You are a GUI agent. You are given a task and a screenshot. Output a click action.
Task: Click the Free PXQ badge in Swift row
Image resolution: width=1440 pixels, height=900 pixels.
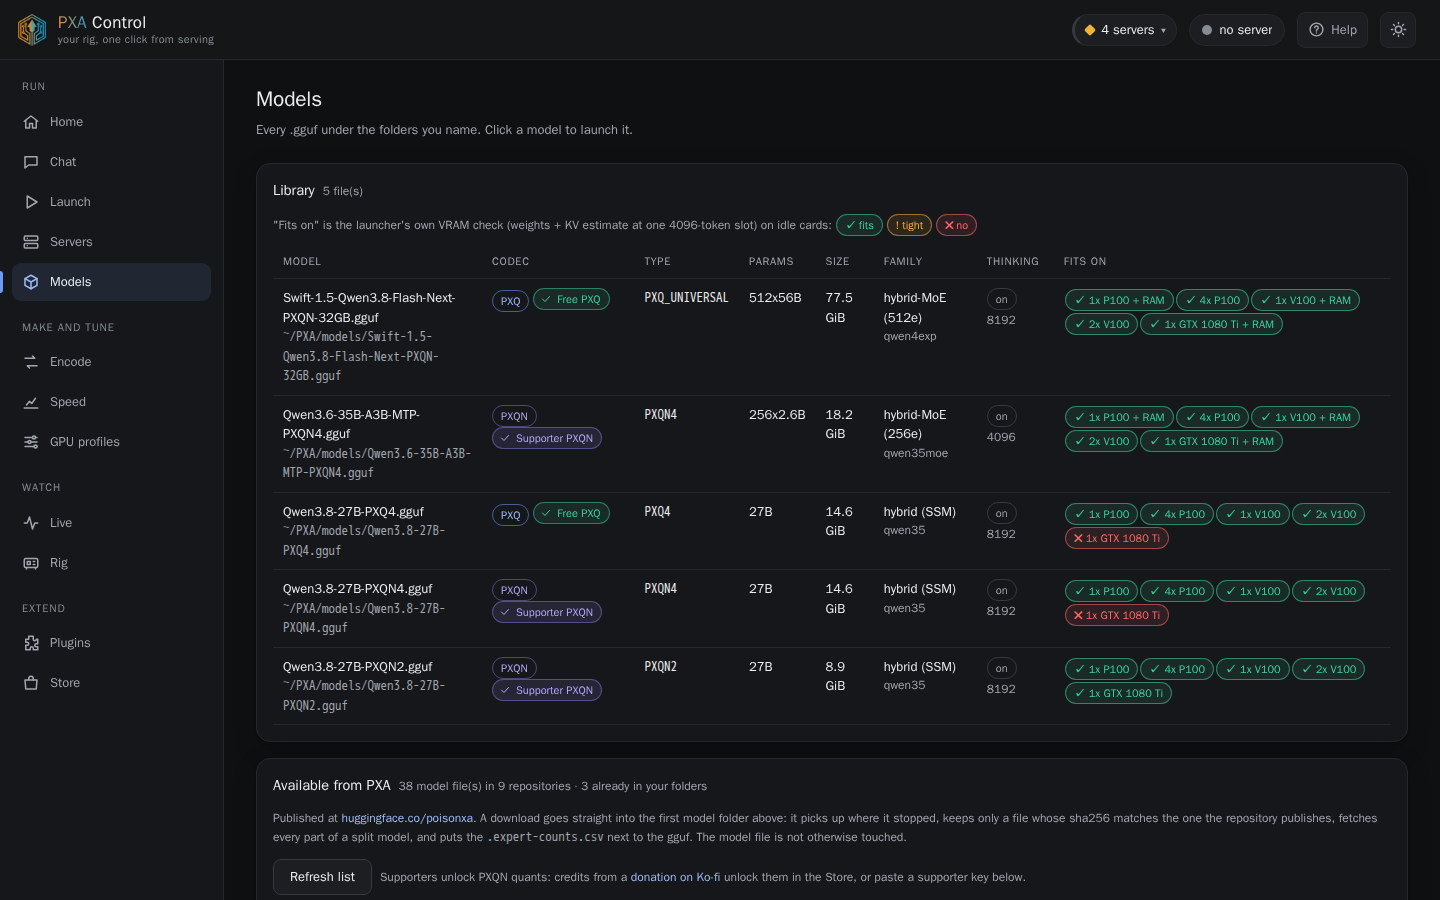coord(571,299)
